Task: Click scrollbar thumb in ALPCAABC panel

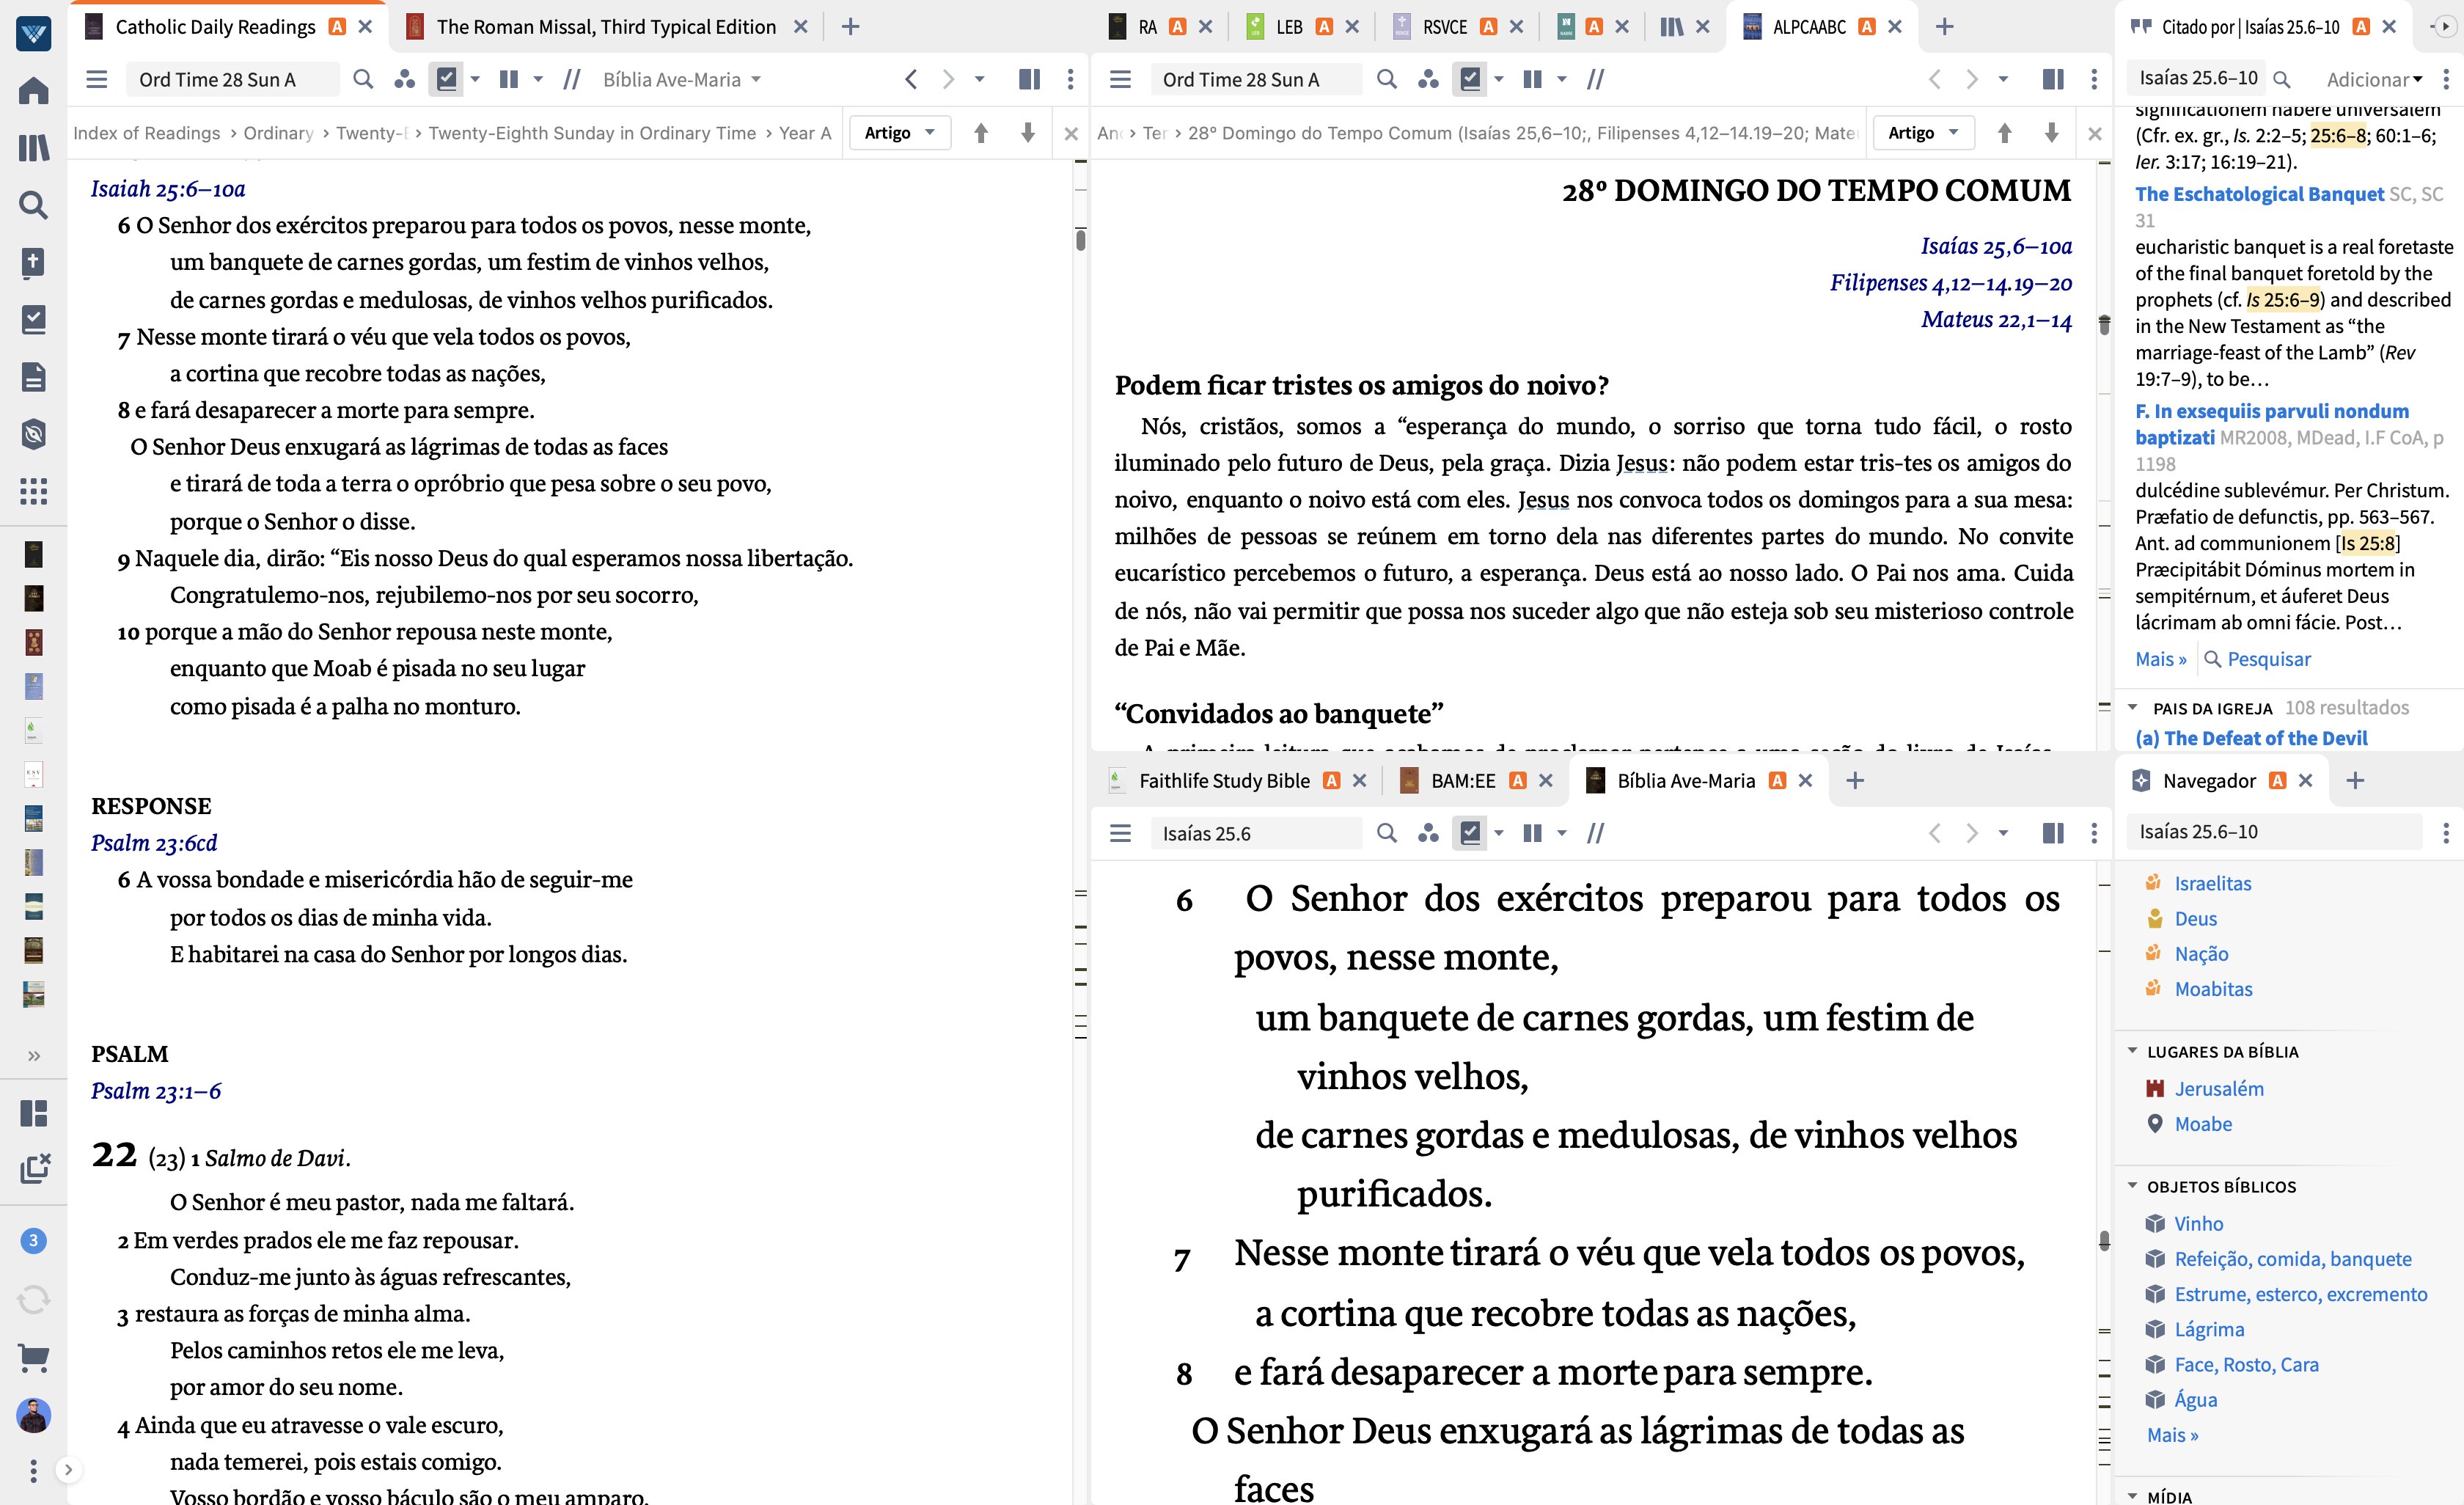Action: coord(2104,324)
